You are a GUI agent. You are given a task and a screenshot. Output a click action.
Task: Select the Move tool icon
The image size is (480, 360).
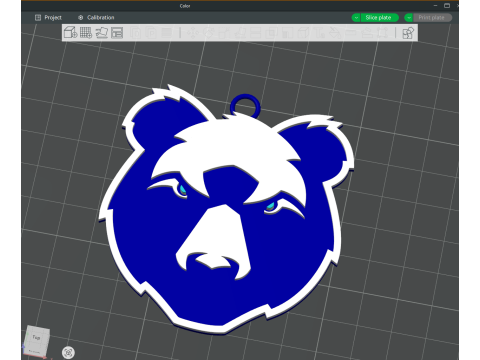click(x=193, y=33)
